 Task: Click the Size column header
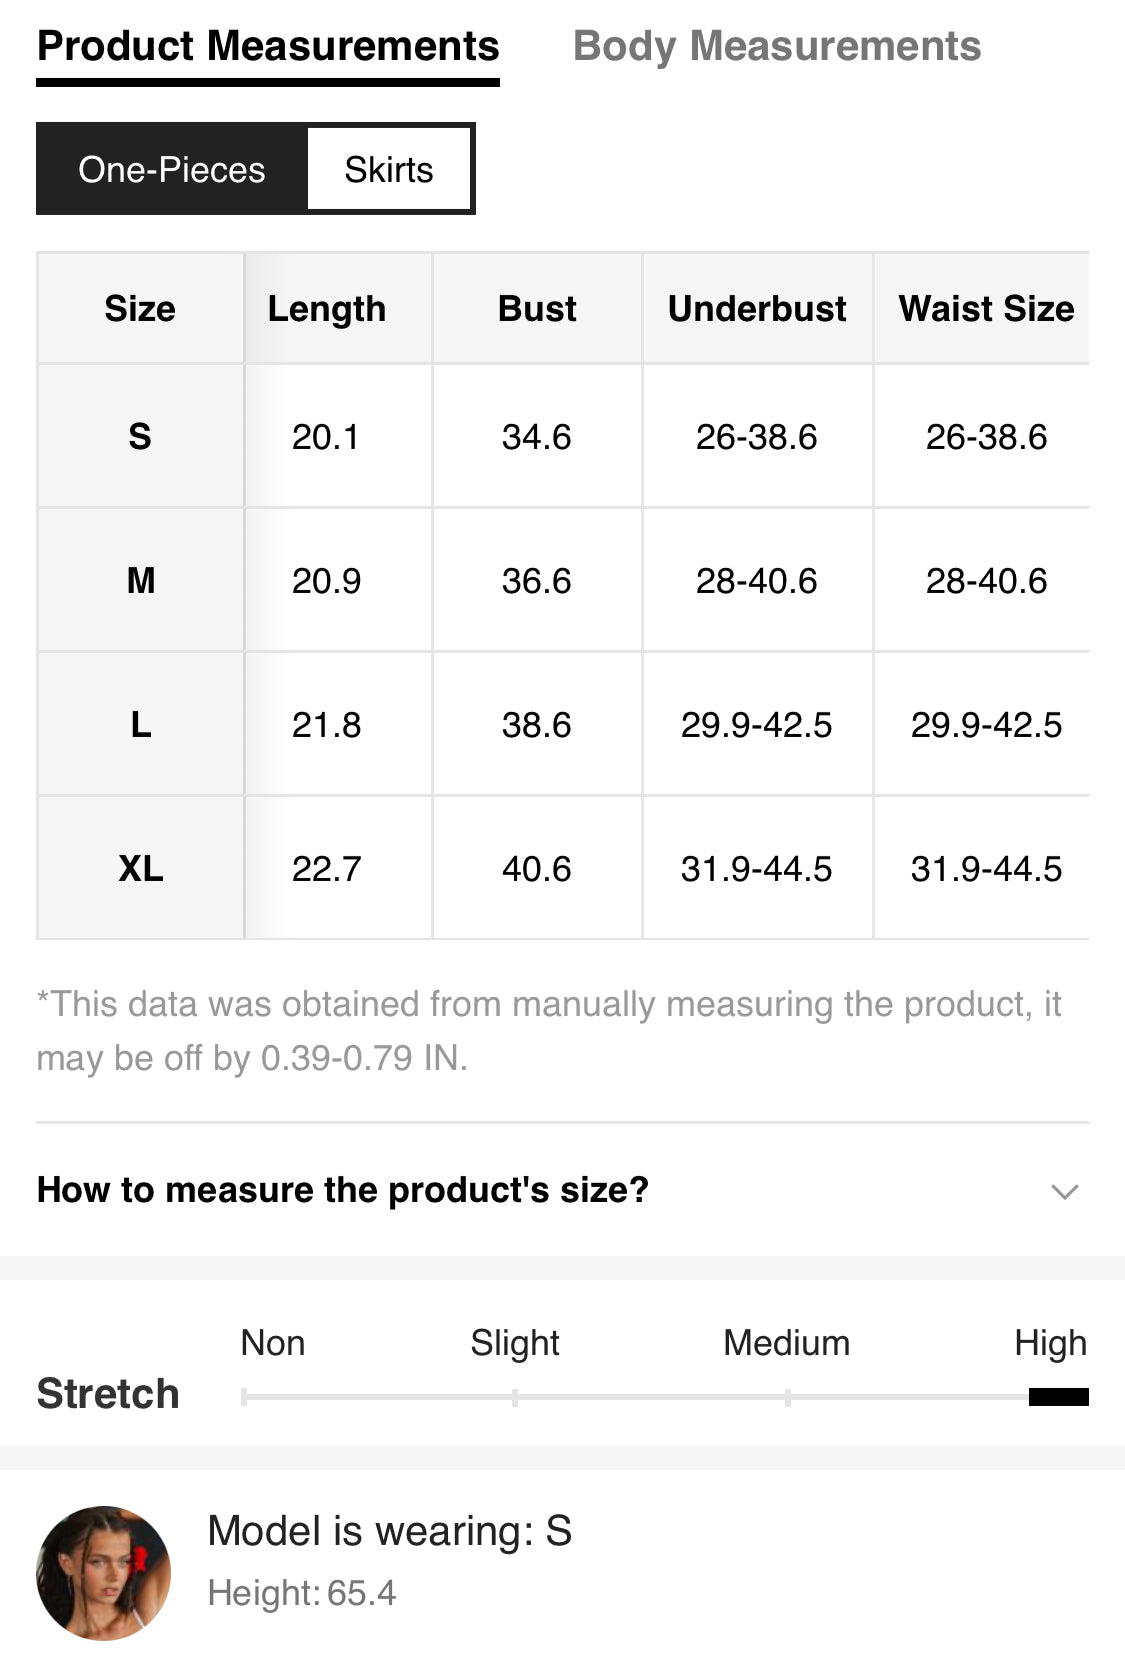(140, 309)
